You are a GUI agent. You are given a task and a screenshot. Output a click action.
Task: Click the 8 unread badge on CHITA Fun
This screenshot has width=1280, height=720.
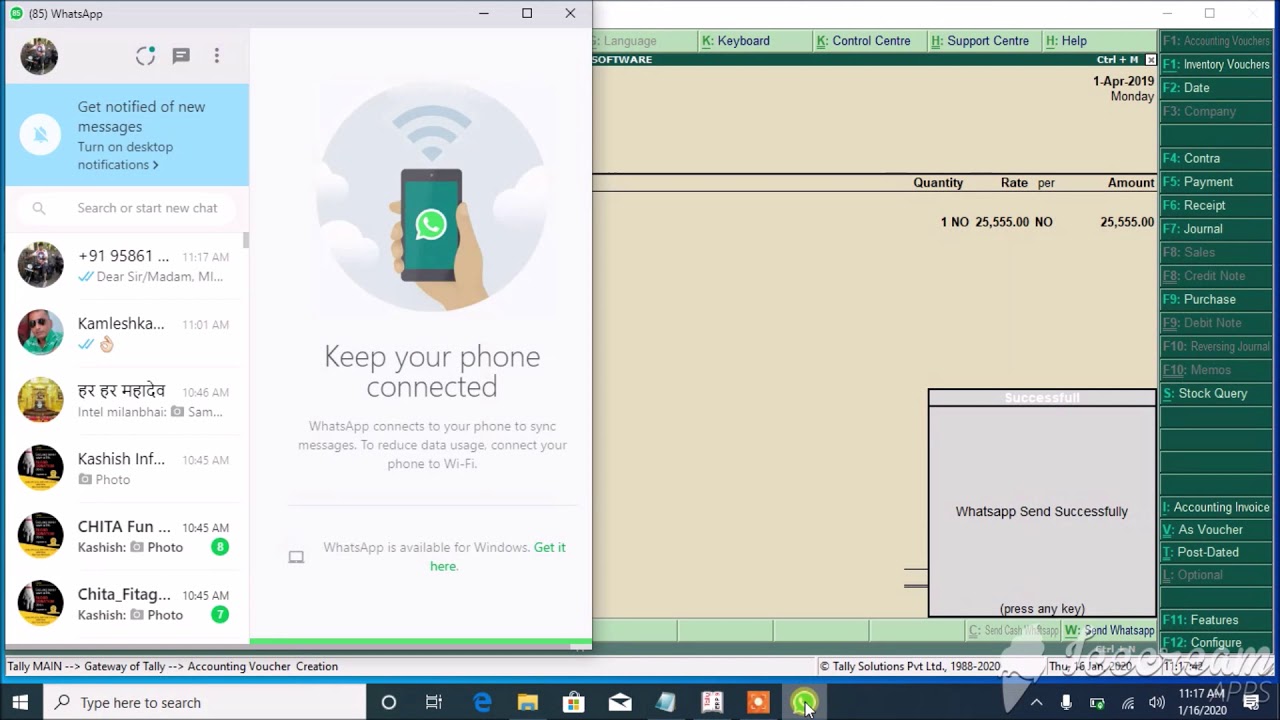tap(219, 547)
